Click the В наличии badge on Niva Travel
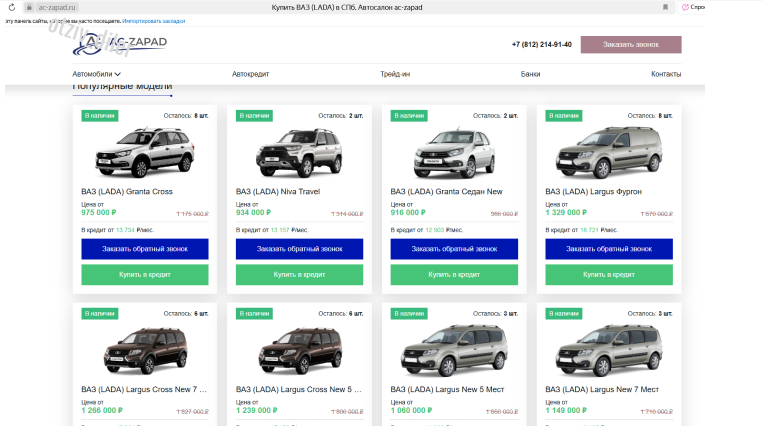 pos(254,116)
